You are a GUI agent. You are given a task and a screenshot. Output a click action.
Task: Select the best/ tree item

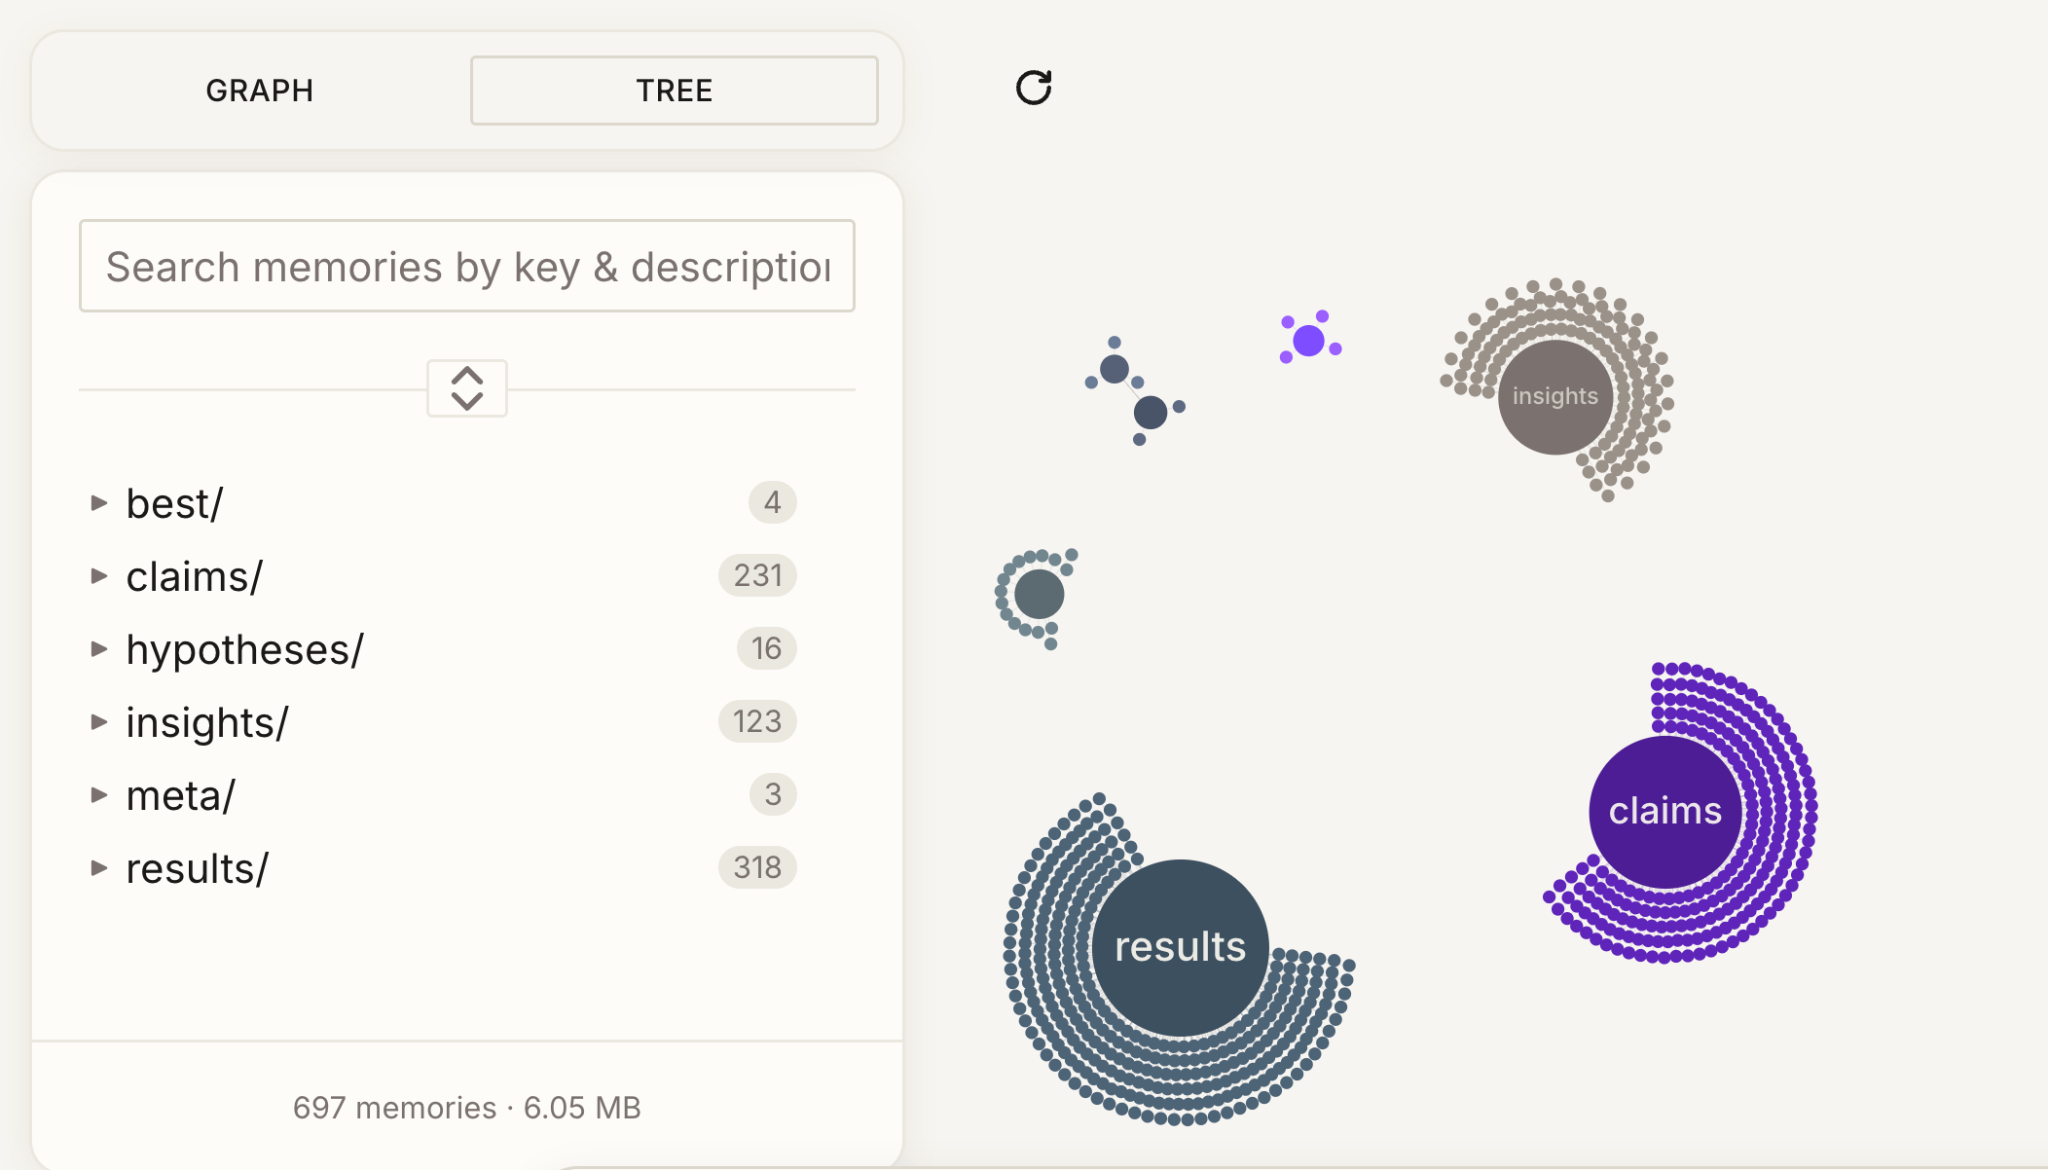click(175, 503)
